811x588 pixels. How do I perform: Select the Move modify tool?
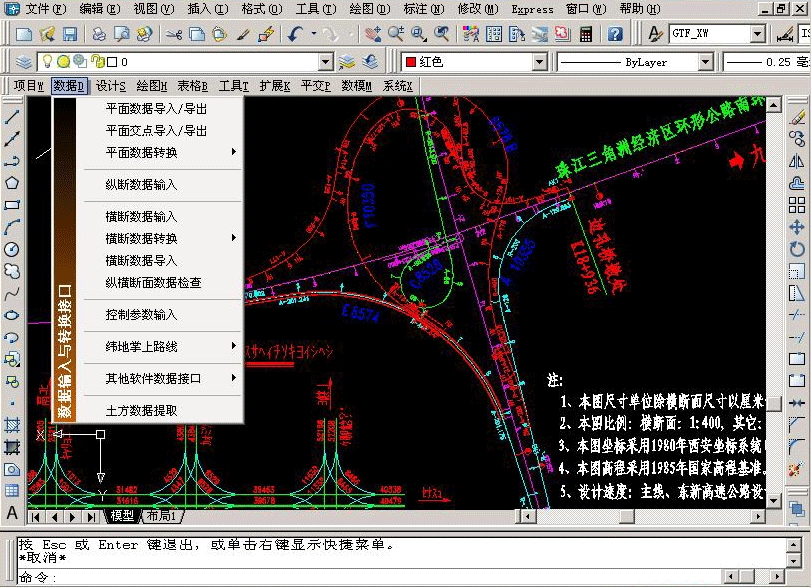[x=797, y=227]
